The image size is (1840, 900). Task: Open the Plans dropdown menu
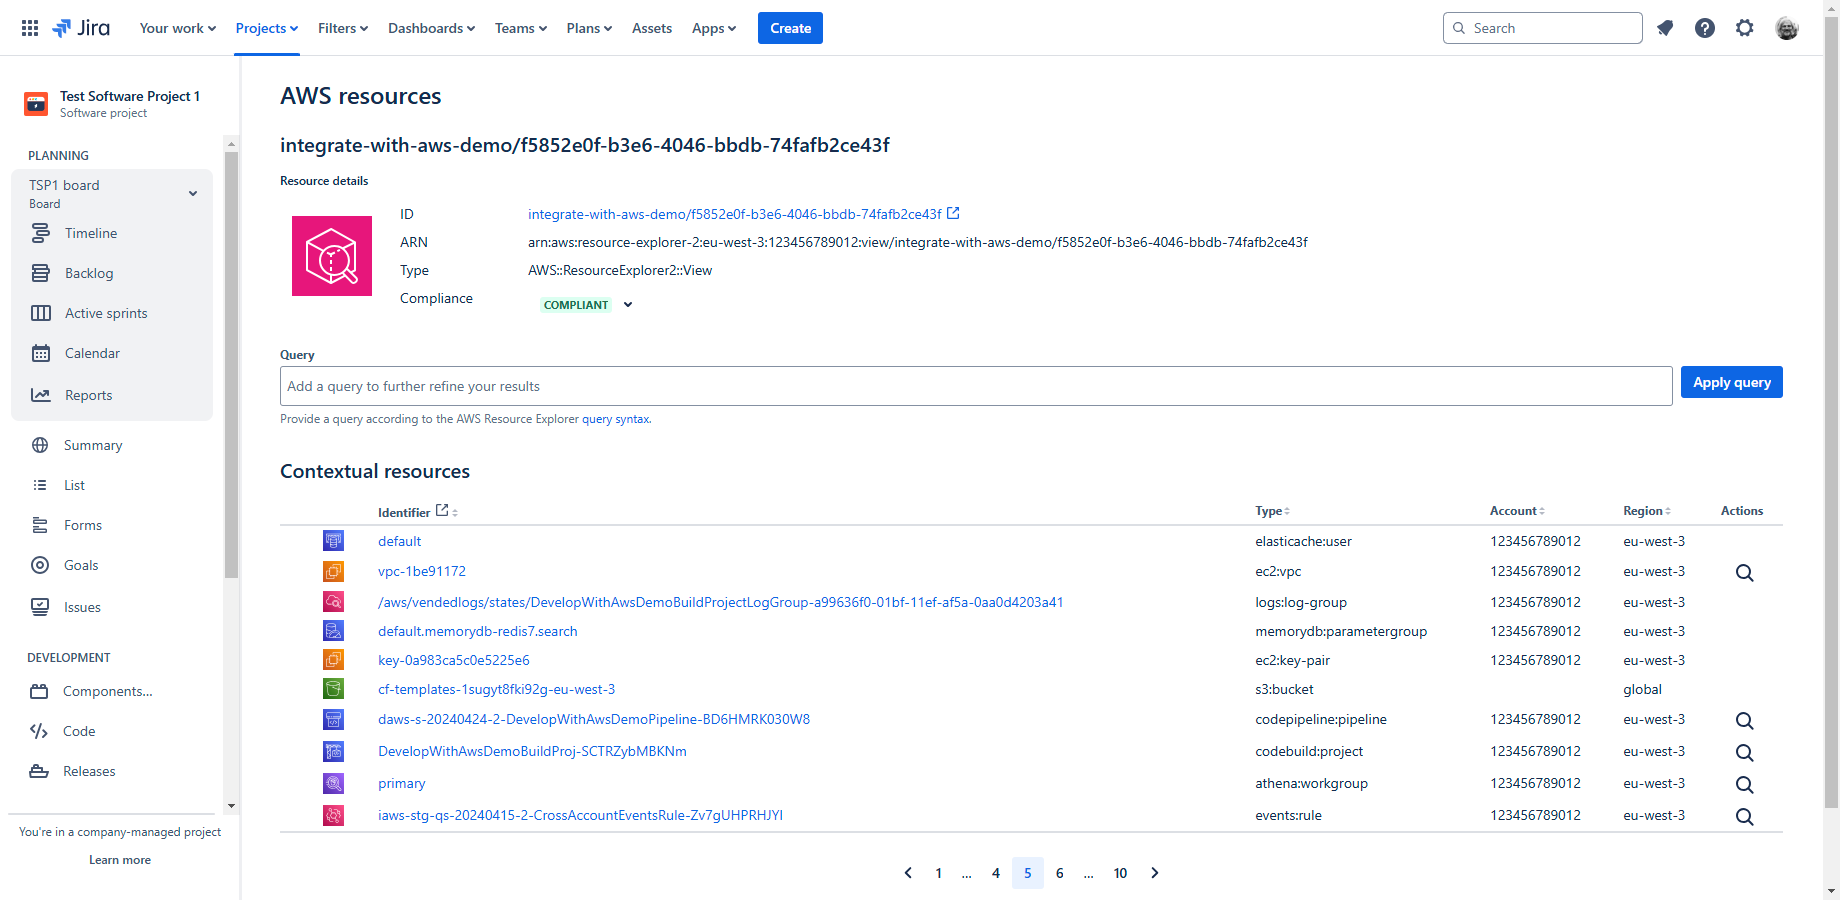(x=589, y=28)
